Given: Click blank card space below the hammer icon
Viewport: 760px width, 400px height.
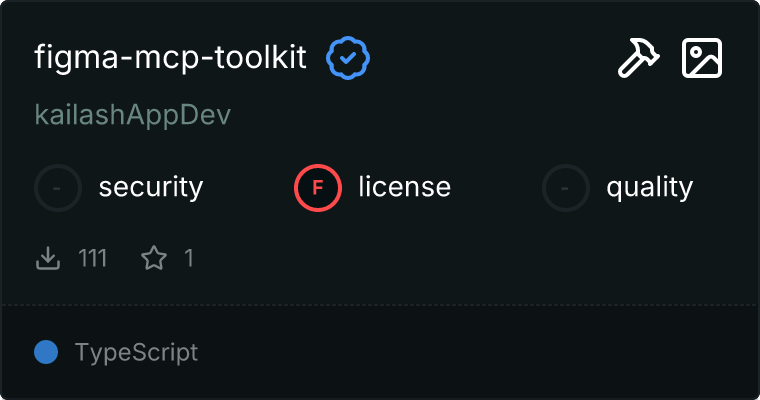Looking at the screenshot, I should pyautogui.click(x=635, y=120).
